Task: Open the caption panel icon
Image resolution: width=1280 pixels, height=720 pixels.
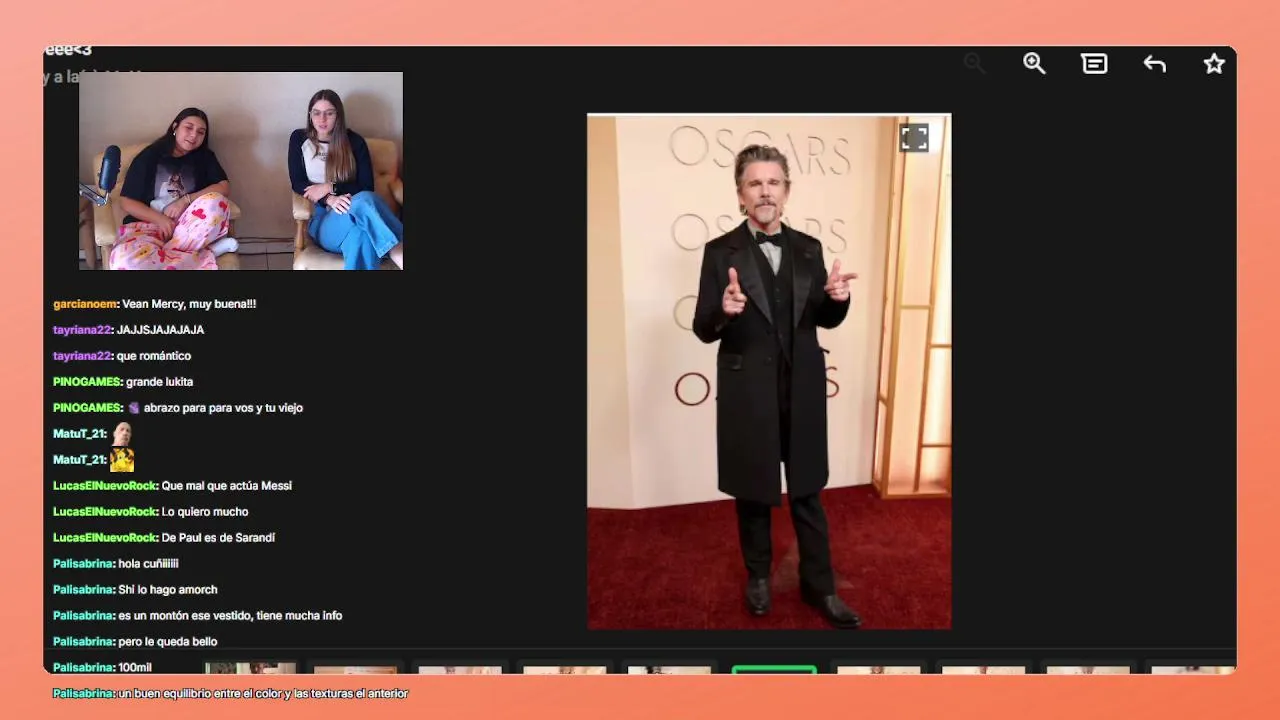Action: tap(1094, 64)
